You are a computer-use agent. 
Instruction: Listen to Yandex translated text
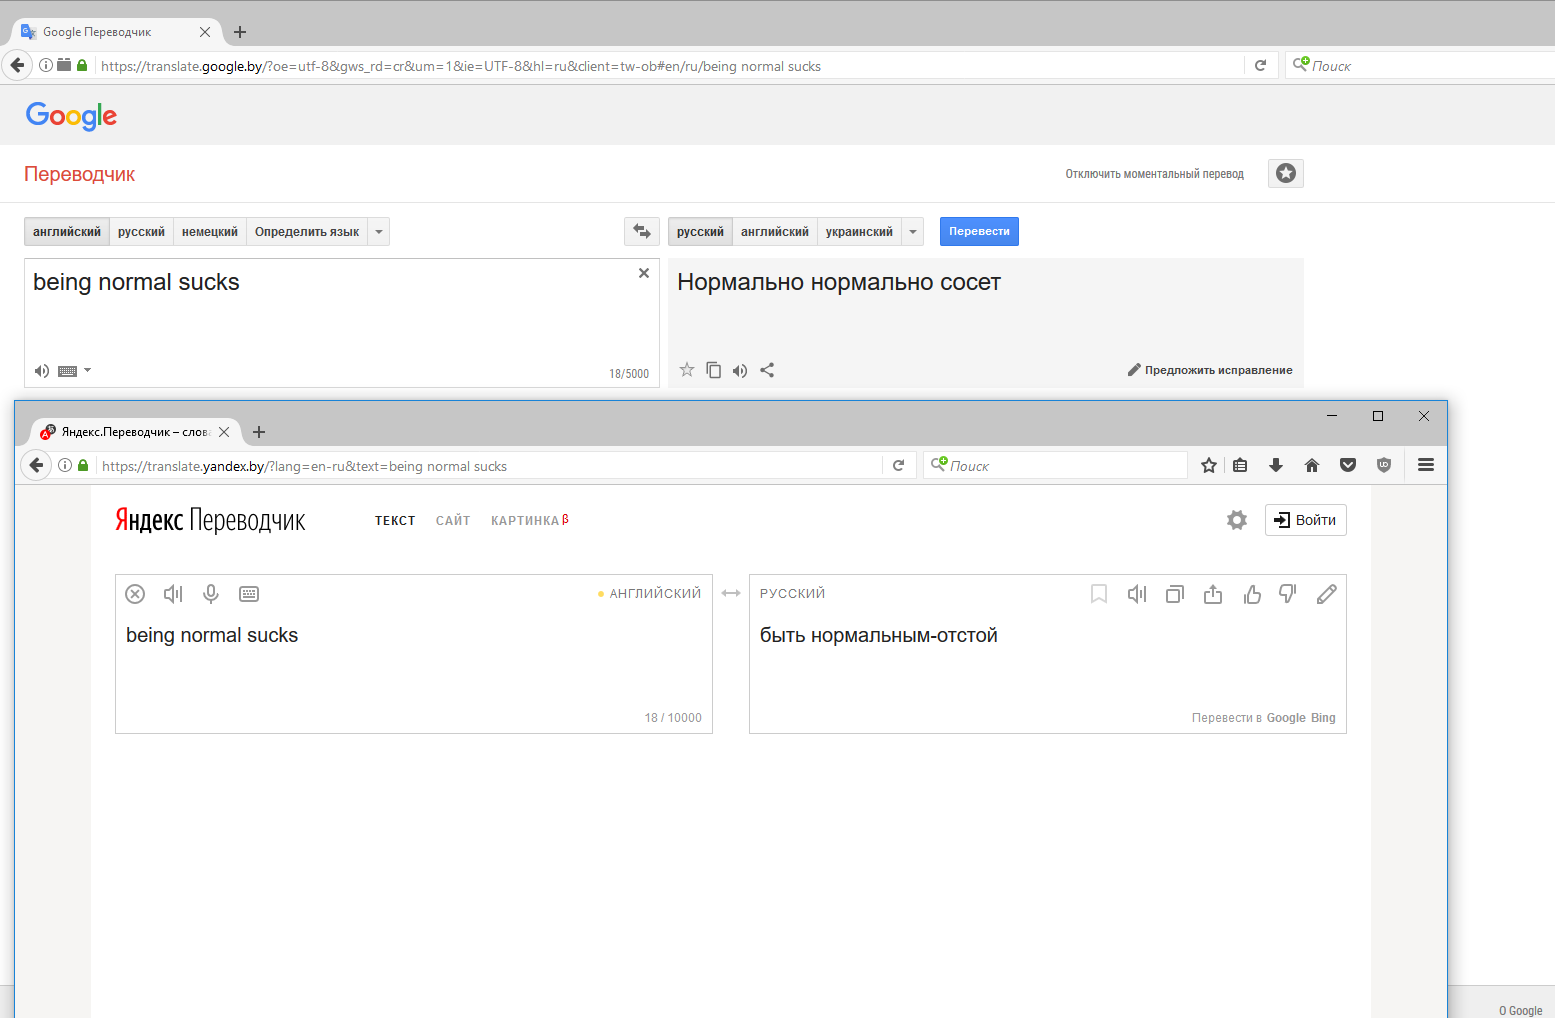[1137, 594]
